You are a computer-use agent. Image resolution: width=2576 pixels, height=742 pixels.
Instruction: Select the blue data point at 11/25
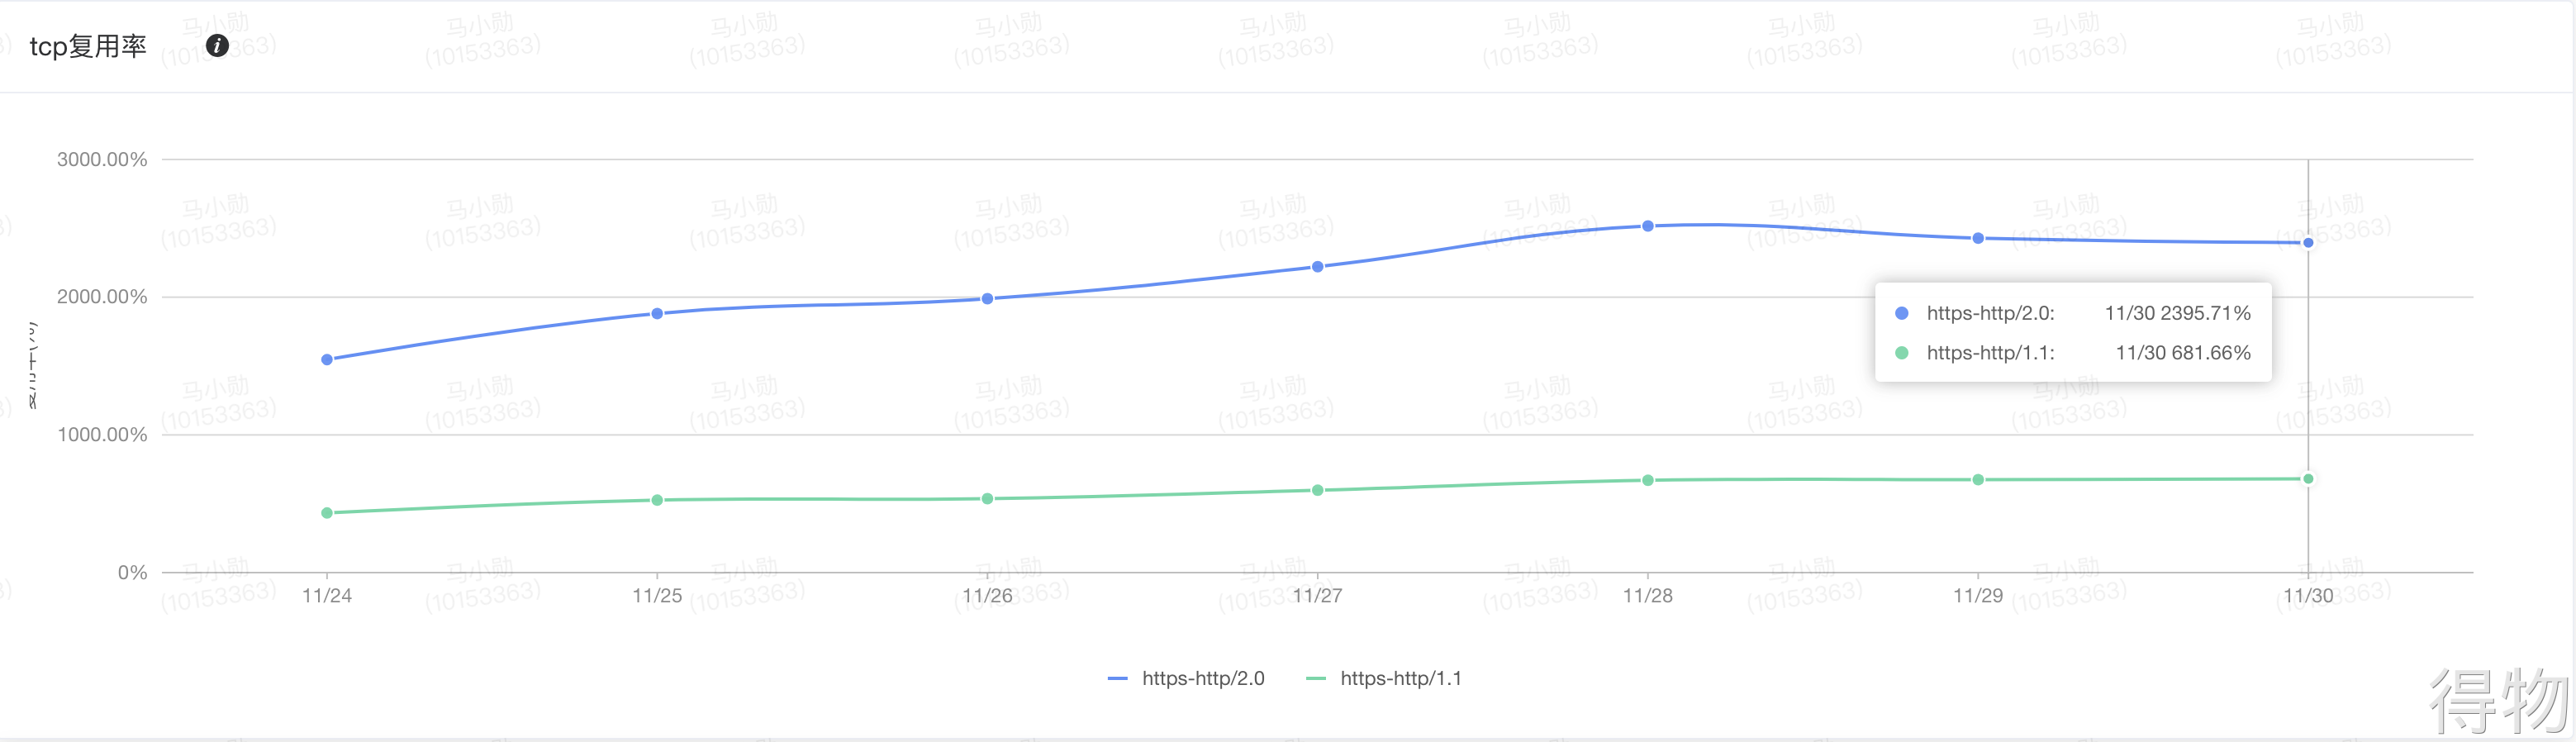pos(657,313)
